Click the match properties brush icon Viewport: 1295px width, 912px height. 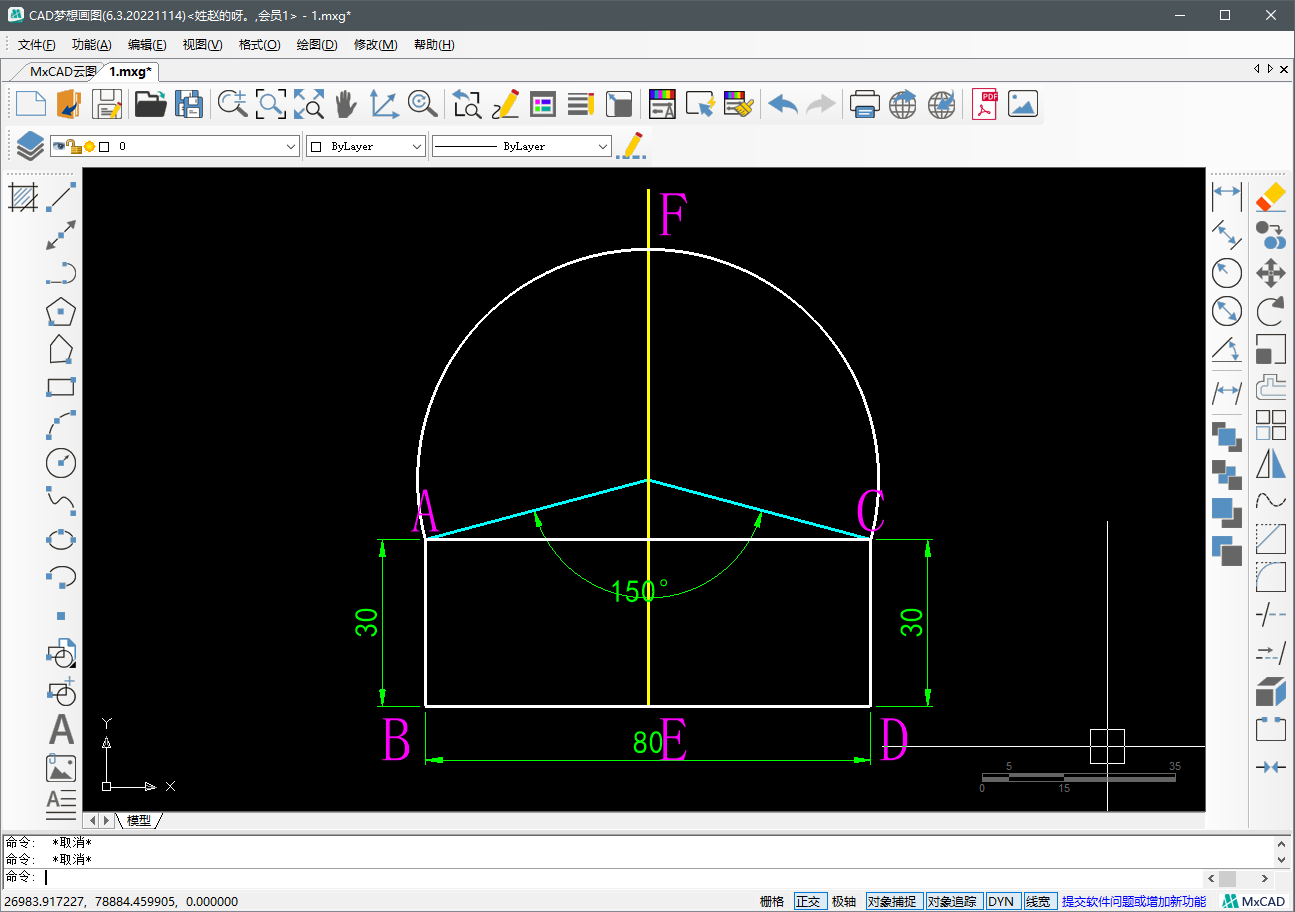737,104
